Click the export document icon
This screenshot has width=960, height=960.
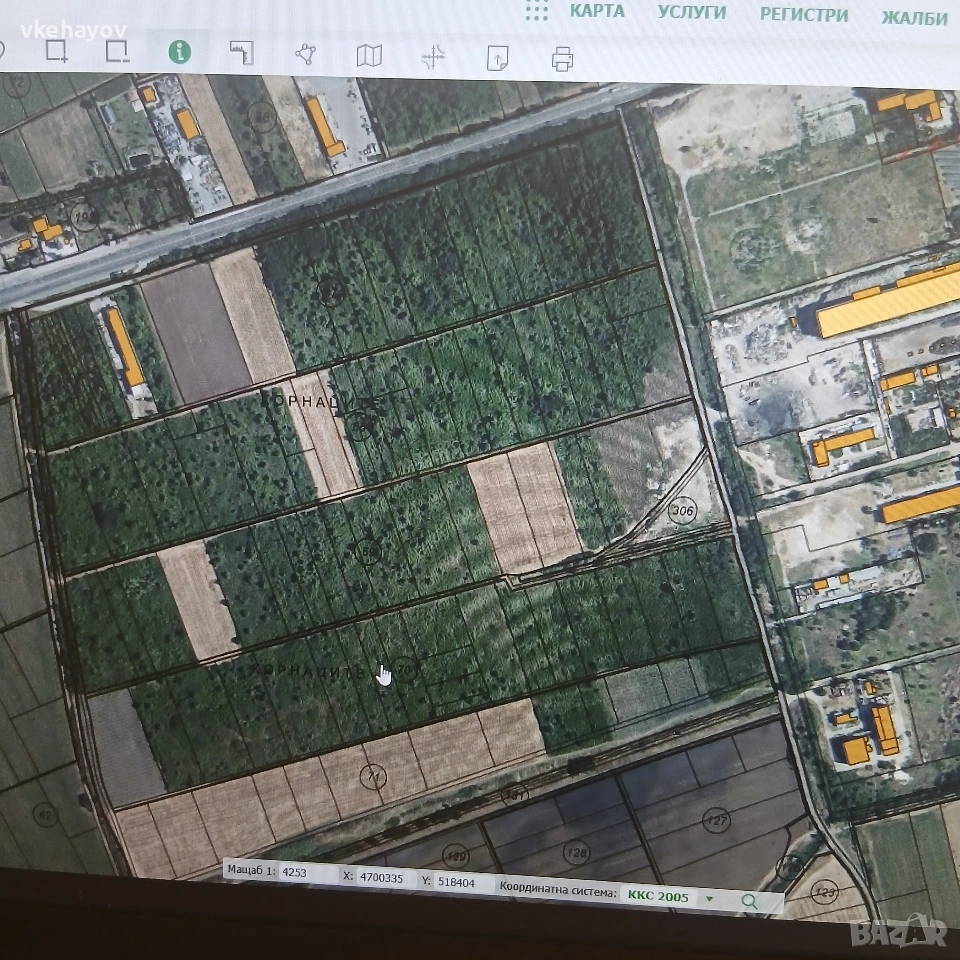[x=497, y=58]
